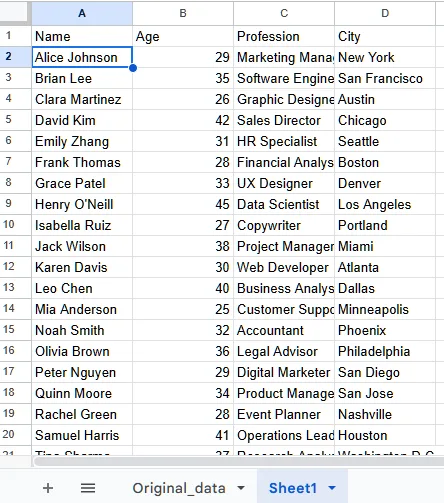Screen dimensions: 444x503
Task: Select the Los Angeles cell
Action: 385,204
